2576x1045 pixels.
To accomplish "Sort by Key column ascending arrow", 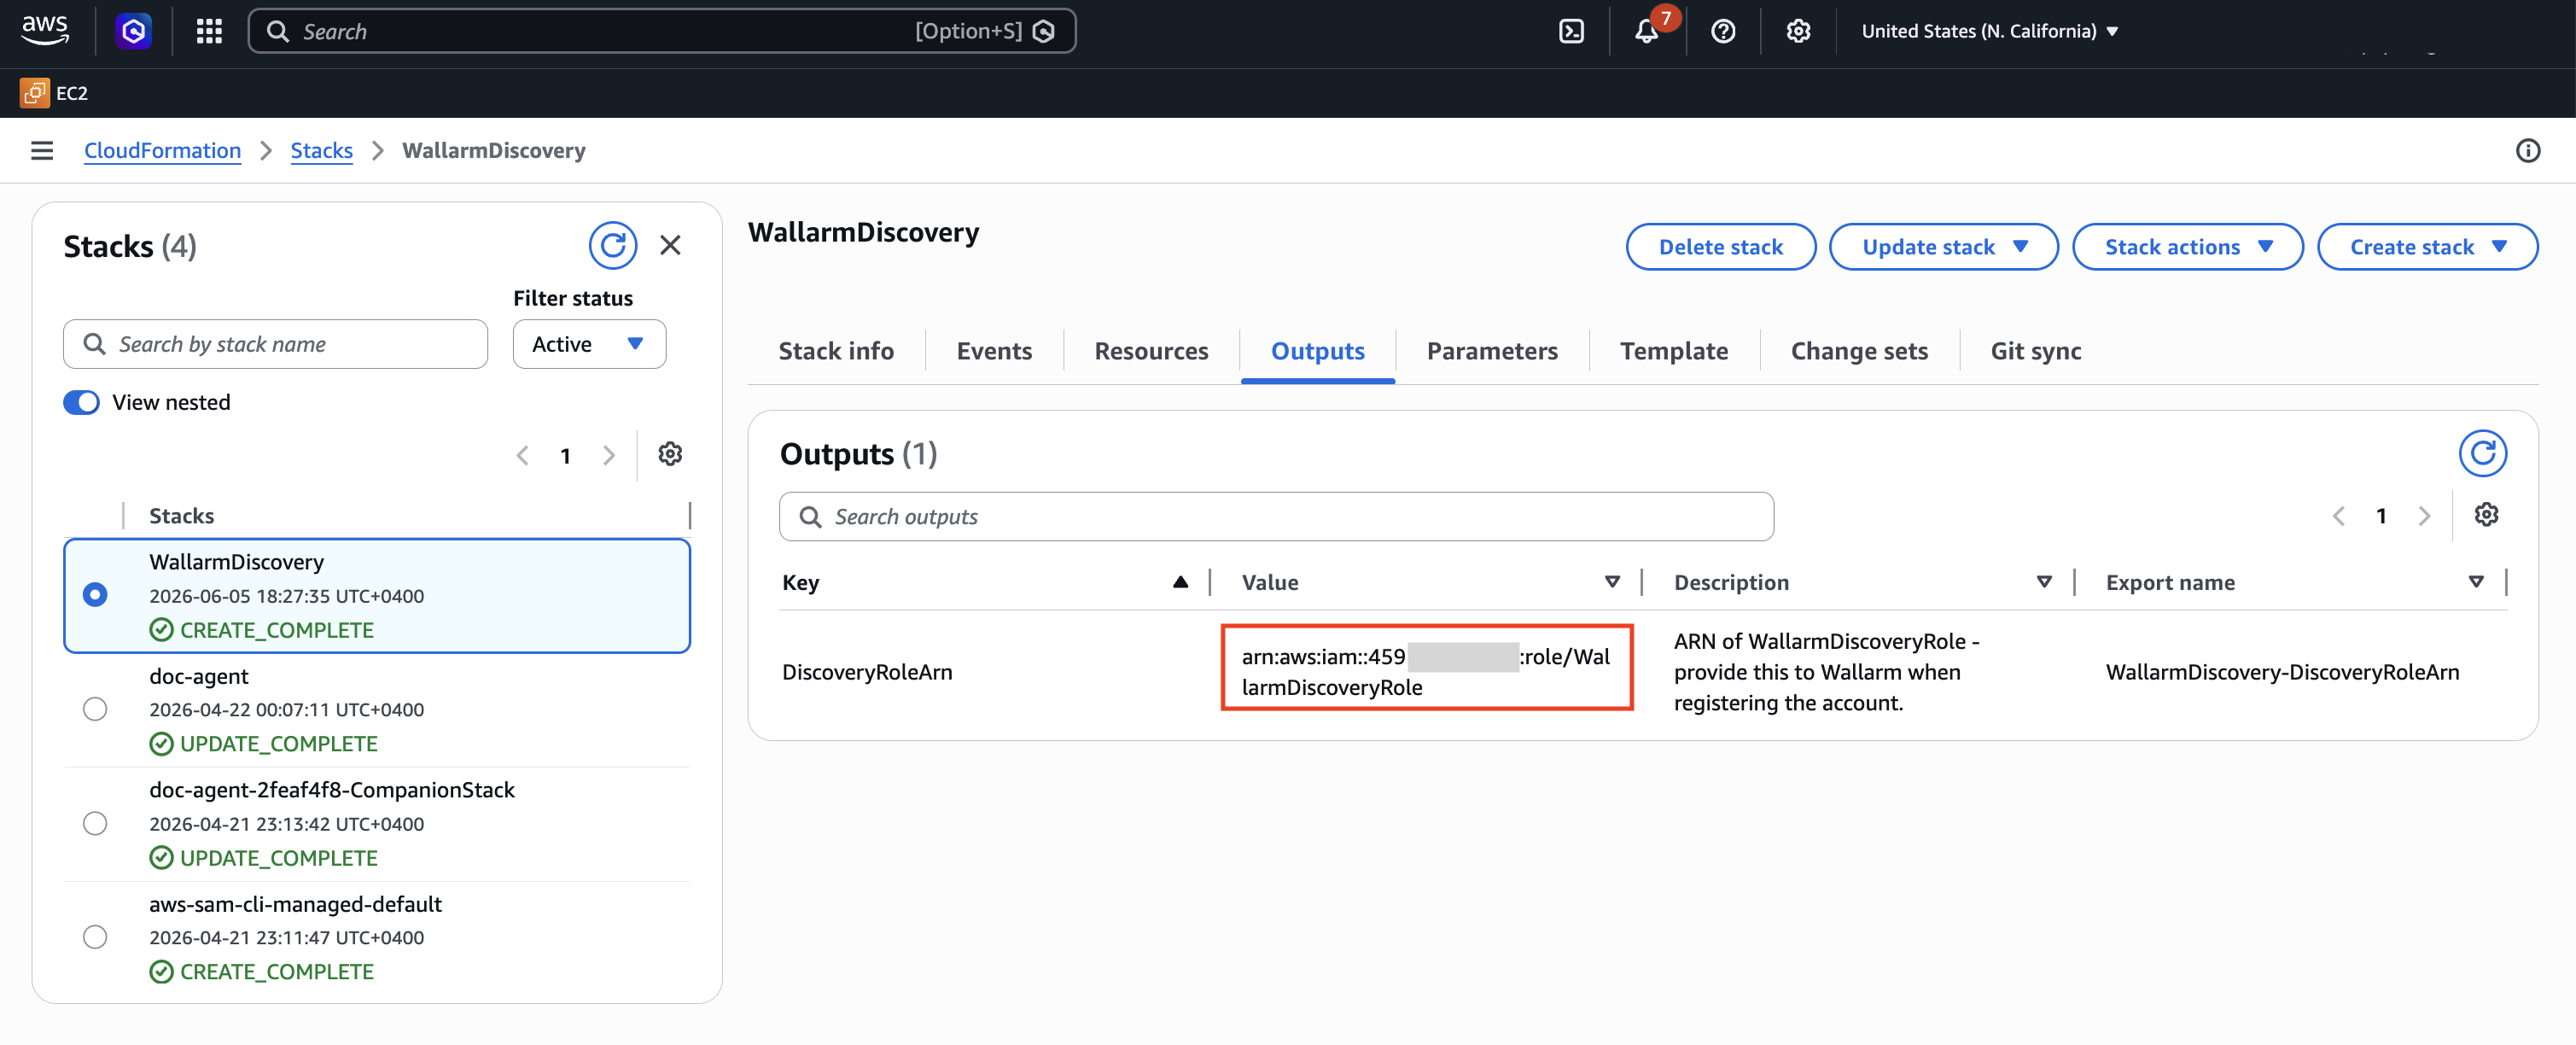I will (1180, 582).
